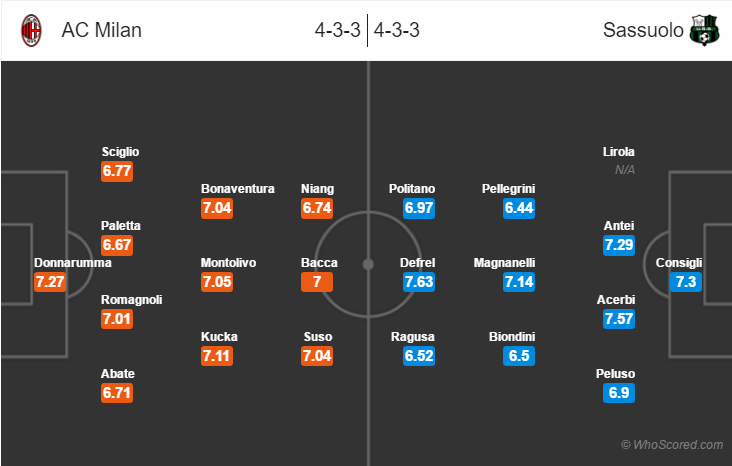Click Bacca's rating badge showing 7
Image resolution: width=732 pixels, height=466 pixels.
click(x=317, y=282)
